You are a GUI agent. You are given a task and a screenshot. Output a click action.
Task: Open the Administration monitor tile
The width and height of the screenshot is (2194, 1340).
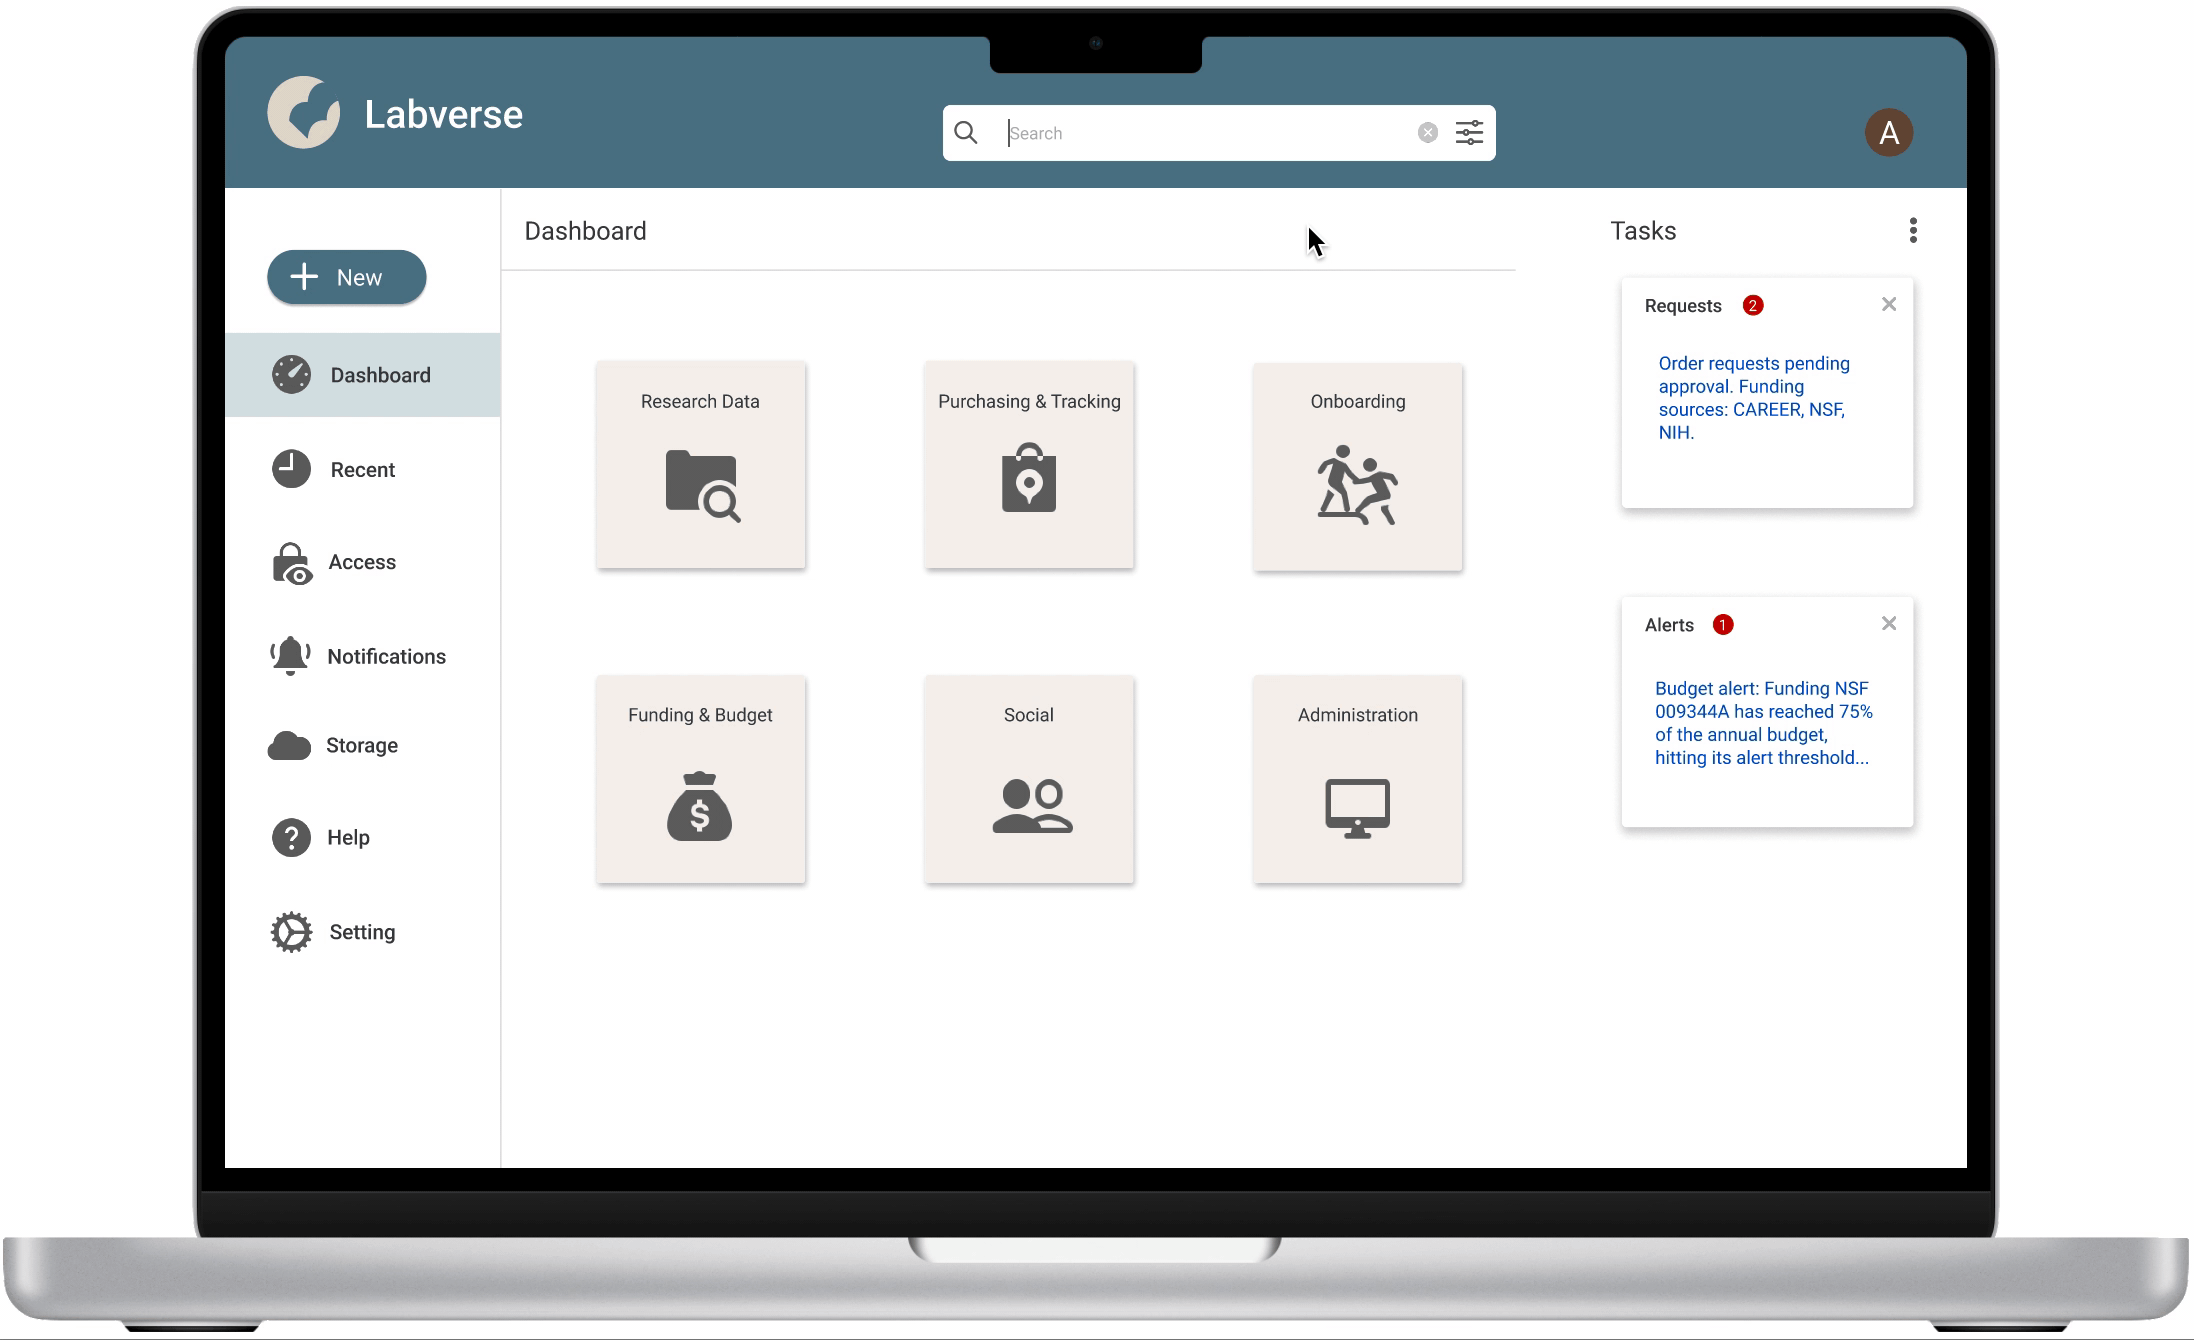click(1357, 780)
